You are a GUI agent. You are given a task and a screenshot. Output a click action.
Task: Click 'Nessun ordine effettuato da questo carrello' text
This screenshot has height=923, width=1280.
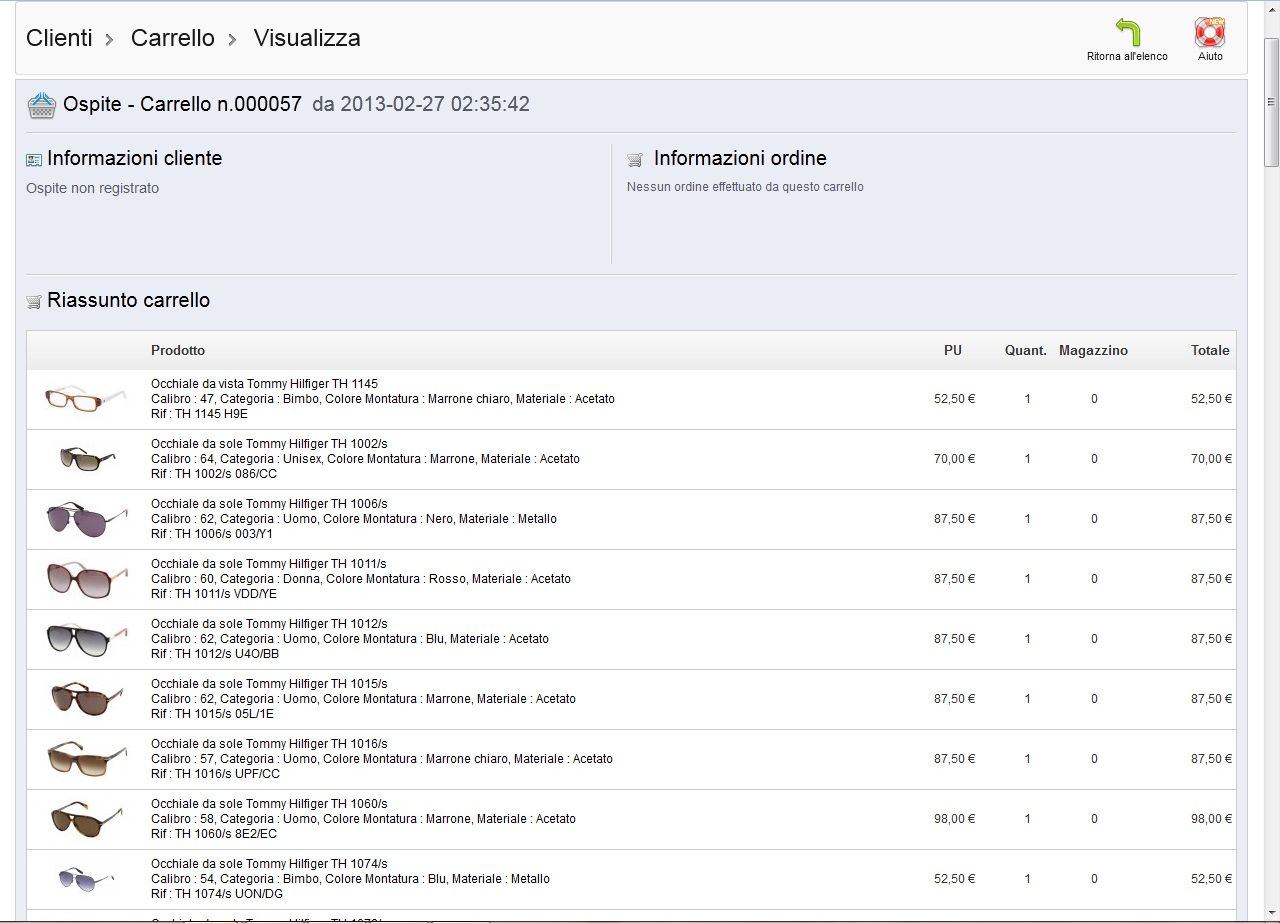(x=745, y=187)
